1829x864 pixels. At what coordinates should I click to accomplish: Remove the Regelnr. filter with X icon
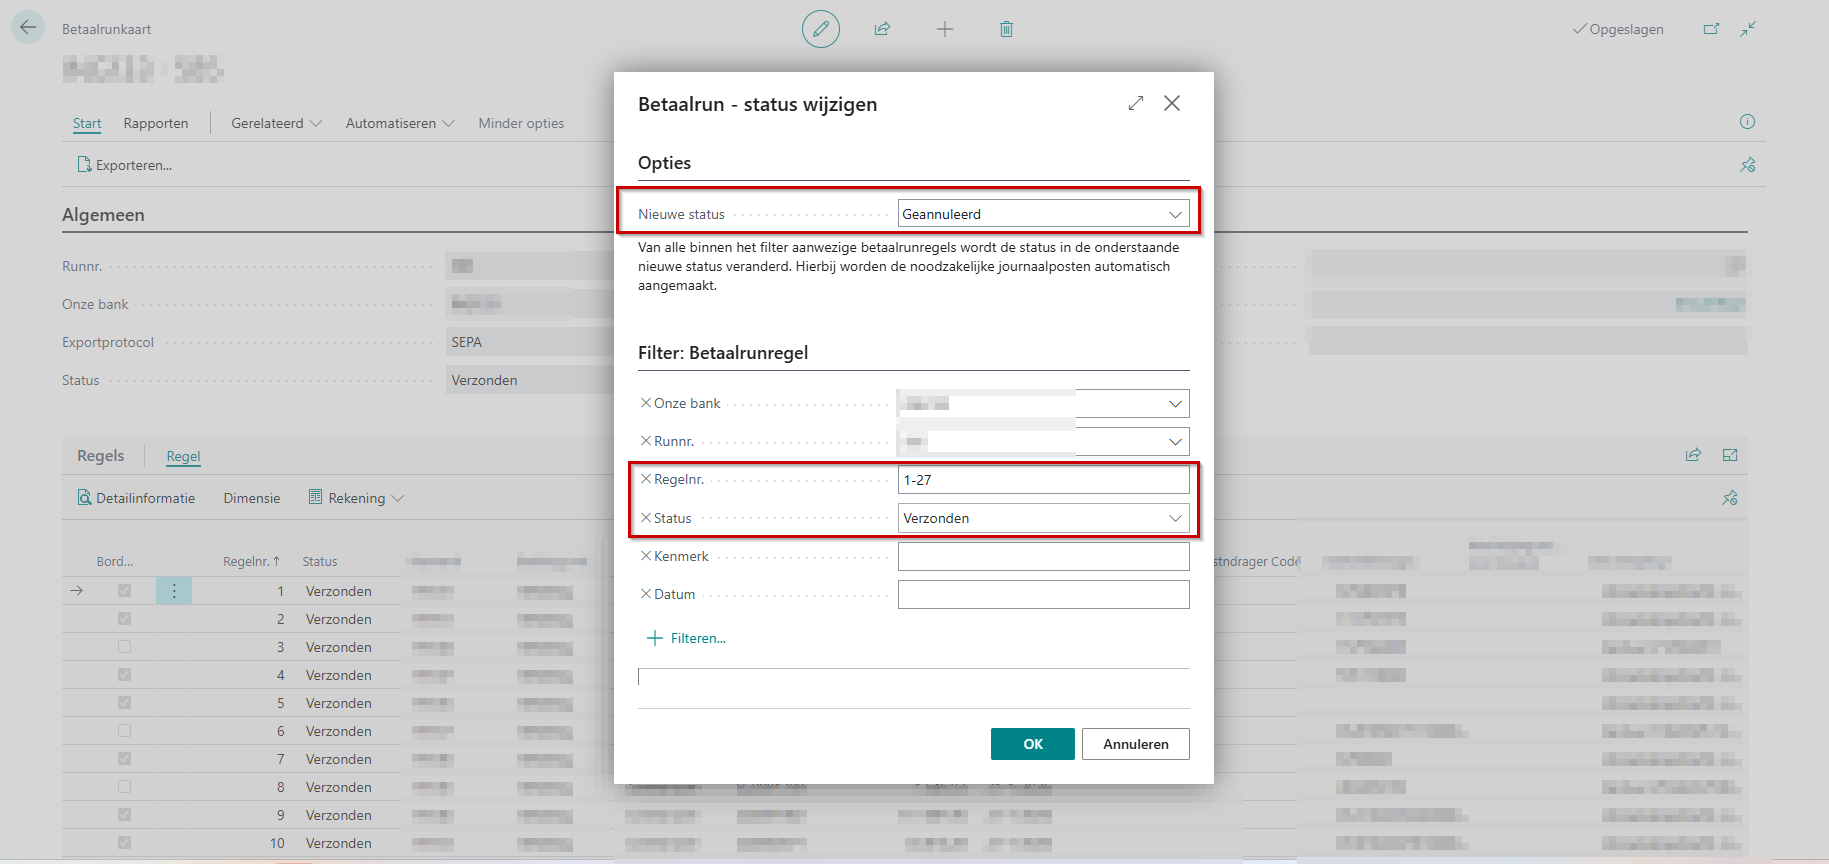pos(645,479)
